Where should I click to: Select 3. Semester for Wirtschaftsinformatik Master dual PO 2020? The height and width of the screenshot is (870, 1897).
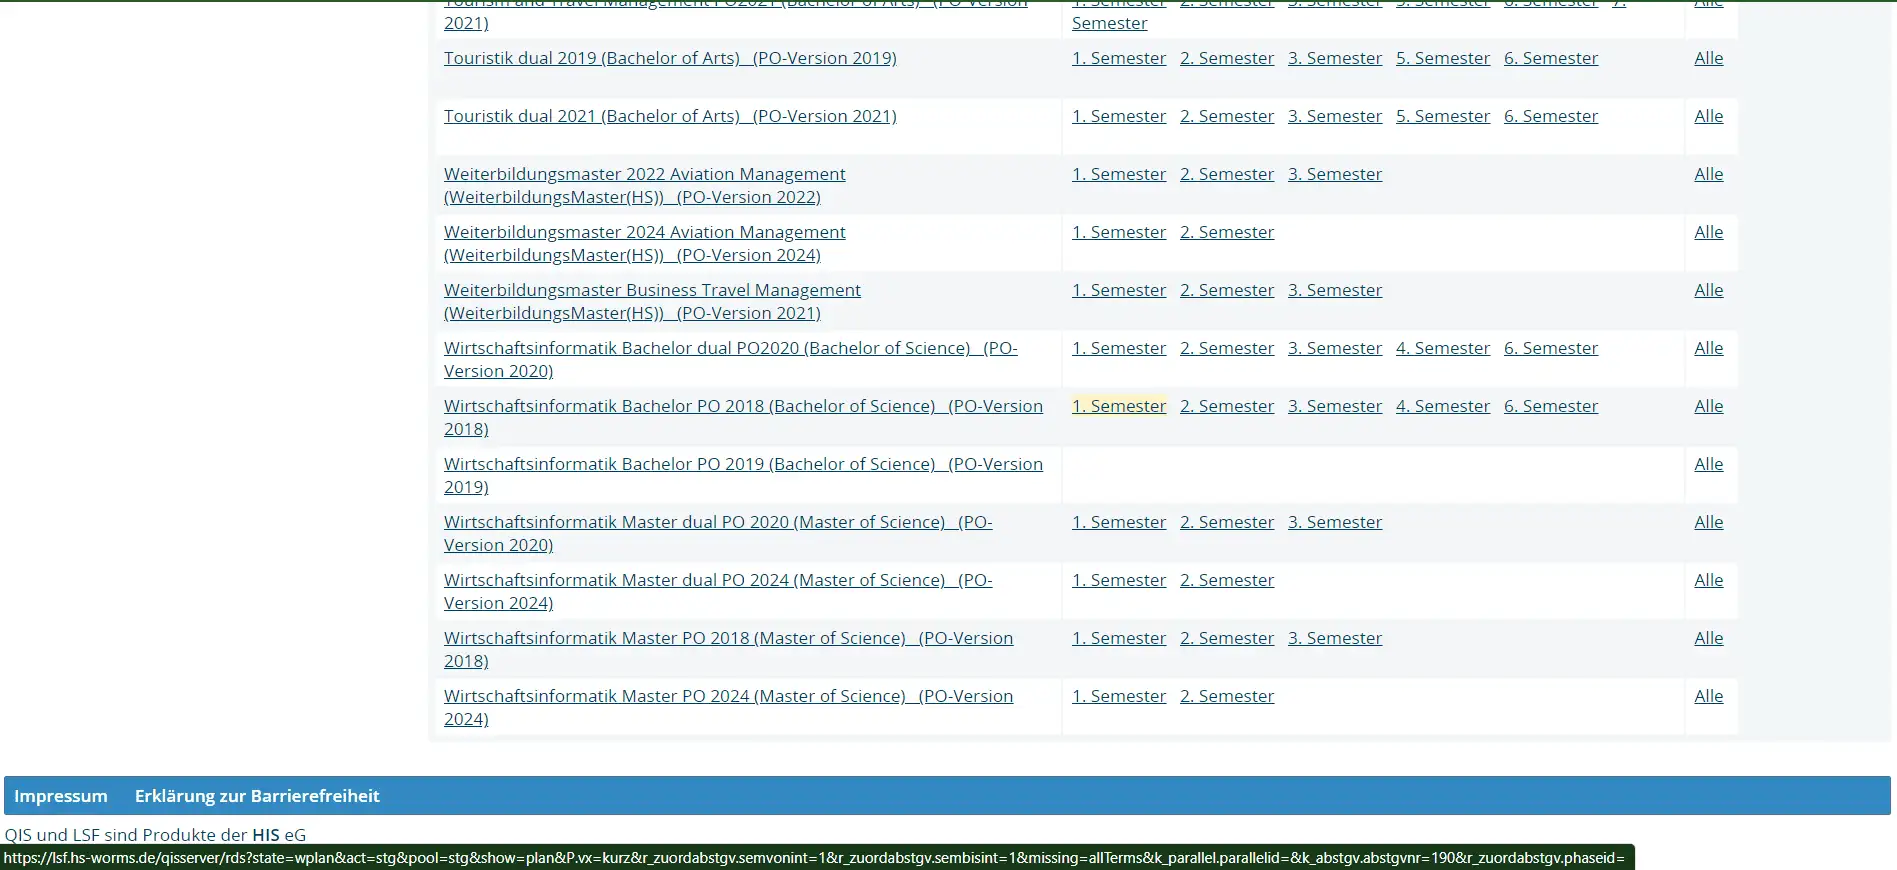pyautogui.click(x=1334, y=522)
